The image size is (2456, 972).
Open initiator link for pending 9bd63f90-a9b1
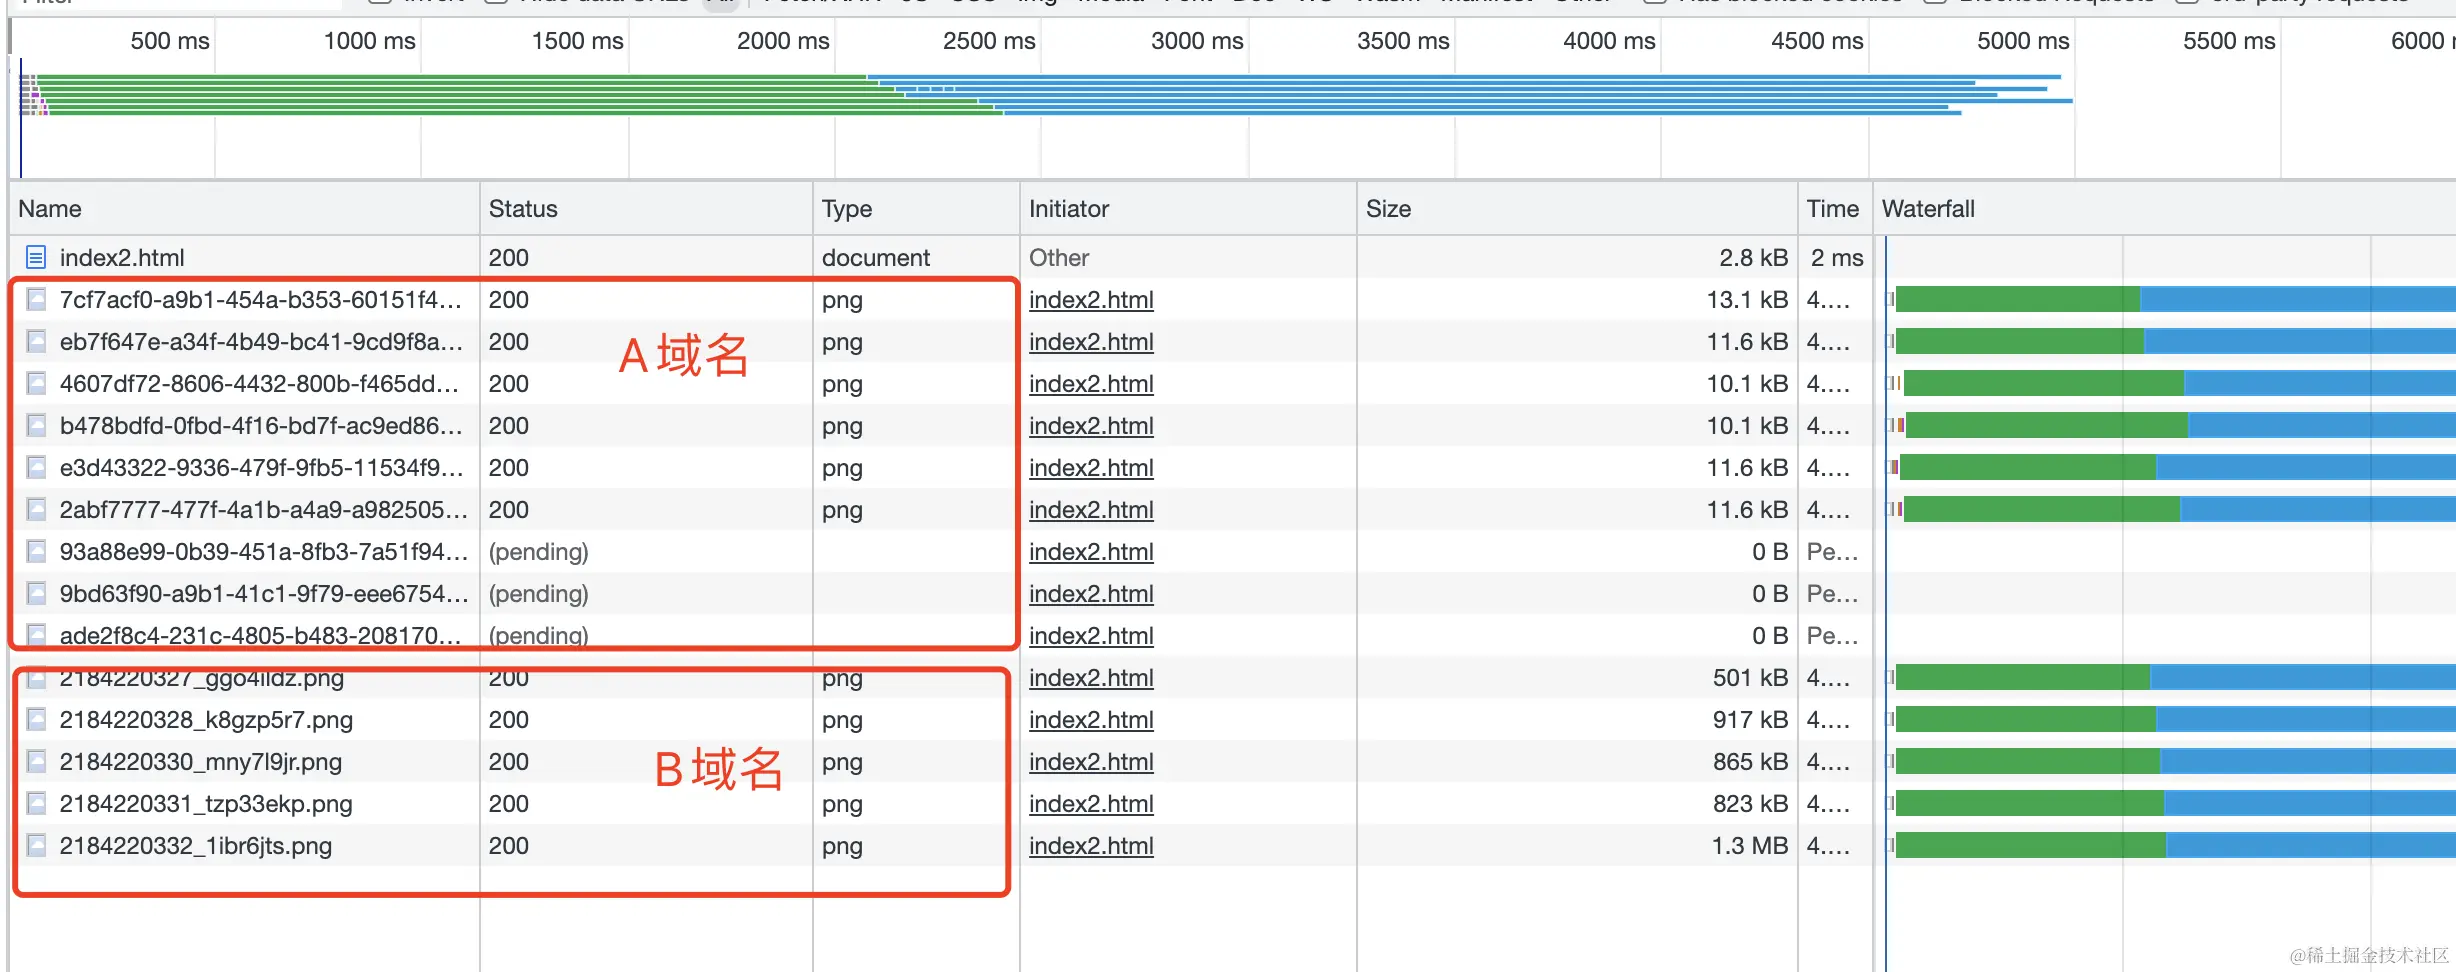(x=1091, y=594)
